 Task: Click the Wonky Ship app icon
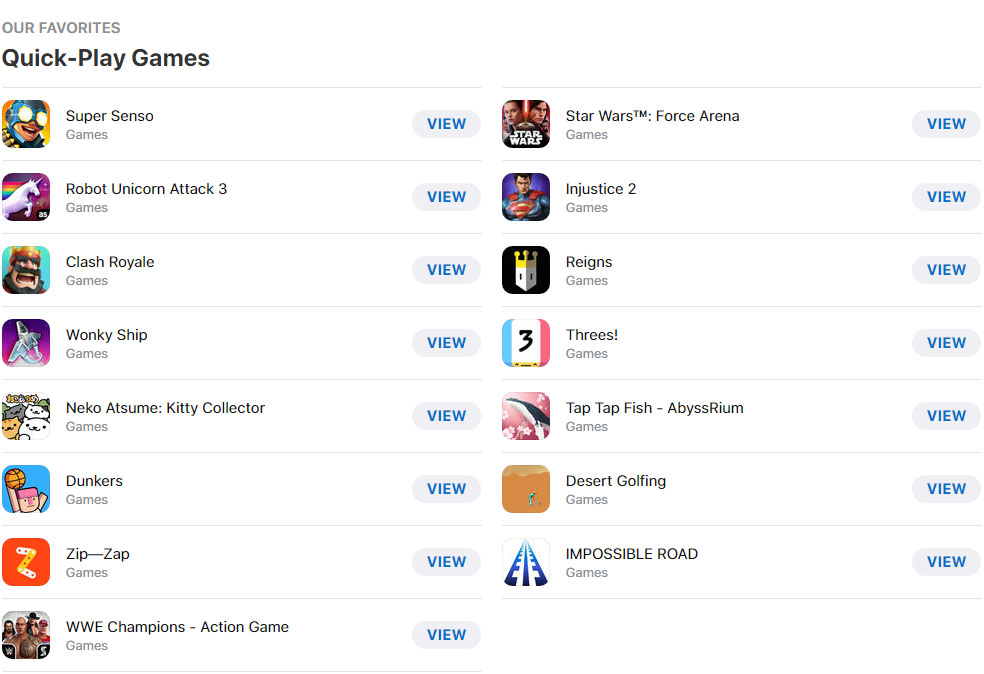[x=26, y=343]
